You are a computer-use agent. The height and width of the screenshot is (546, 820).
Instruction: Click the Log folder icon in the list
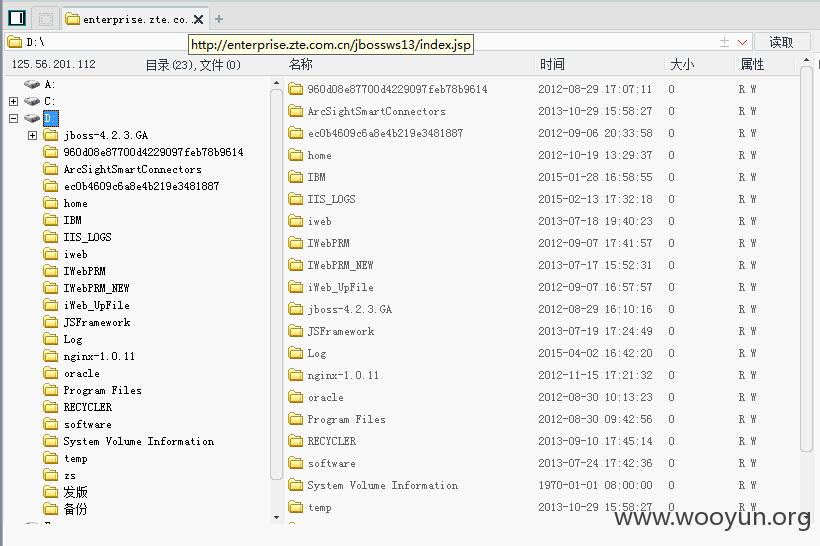click(295, 352)
